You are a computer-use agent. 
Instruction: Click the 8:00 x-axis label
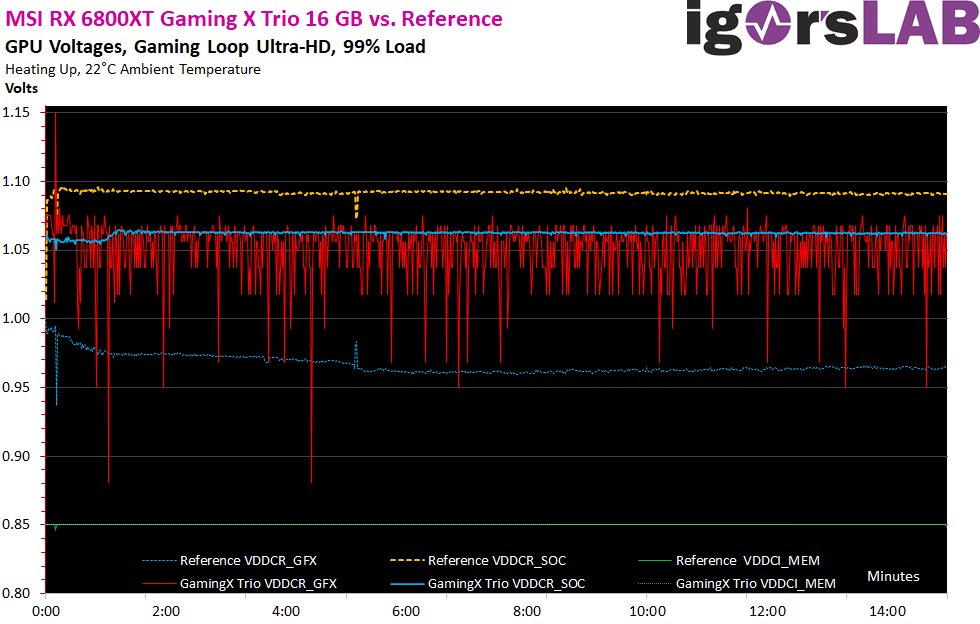(527, 611)
